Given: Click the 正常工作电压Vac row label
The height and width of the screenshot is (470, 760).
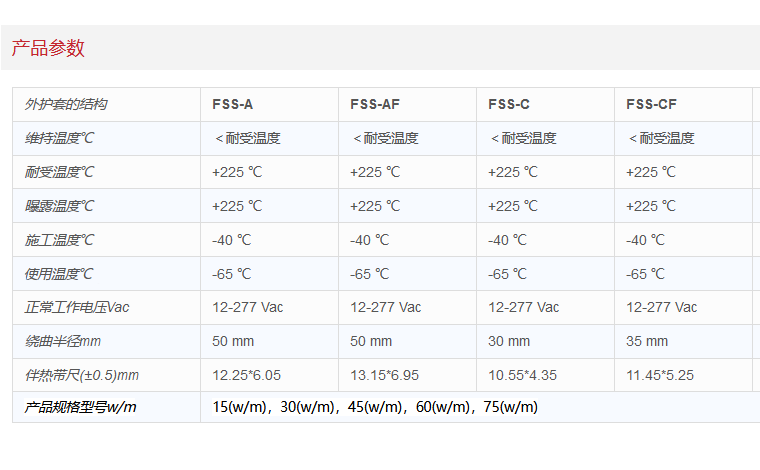Looking at the screenshot, I should point(78,307).
